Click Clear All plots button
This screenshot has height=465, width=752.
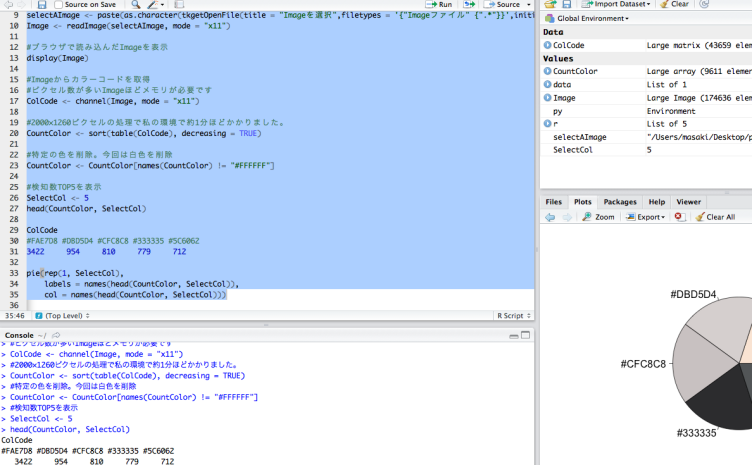715,217
